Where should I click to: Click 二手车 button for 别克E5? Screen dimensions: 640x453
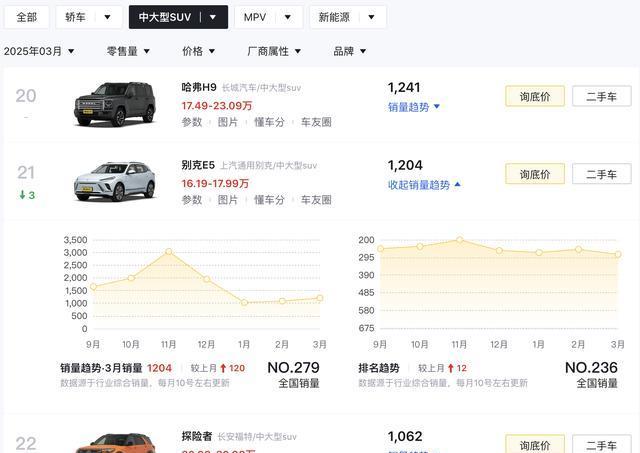pos(601,174)
